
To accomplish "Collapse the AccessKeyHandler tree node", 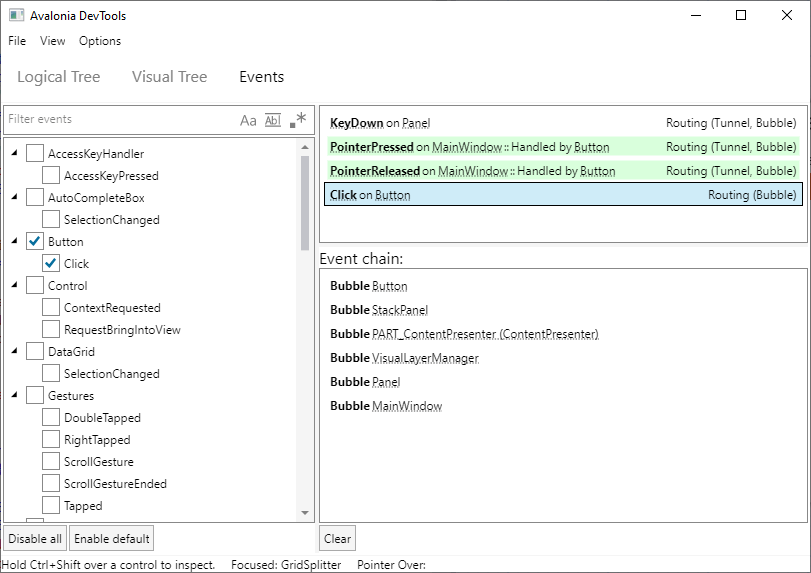I will coord(14,154).
